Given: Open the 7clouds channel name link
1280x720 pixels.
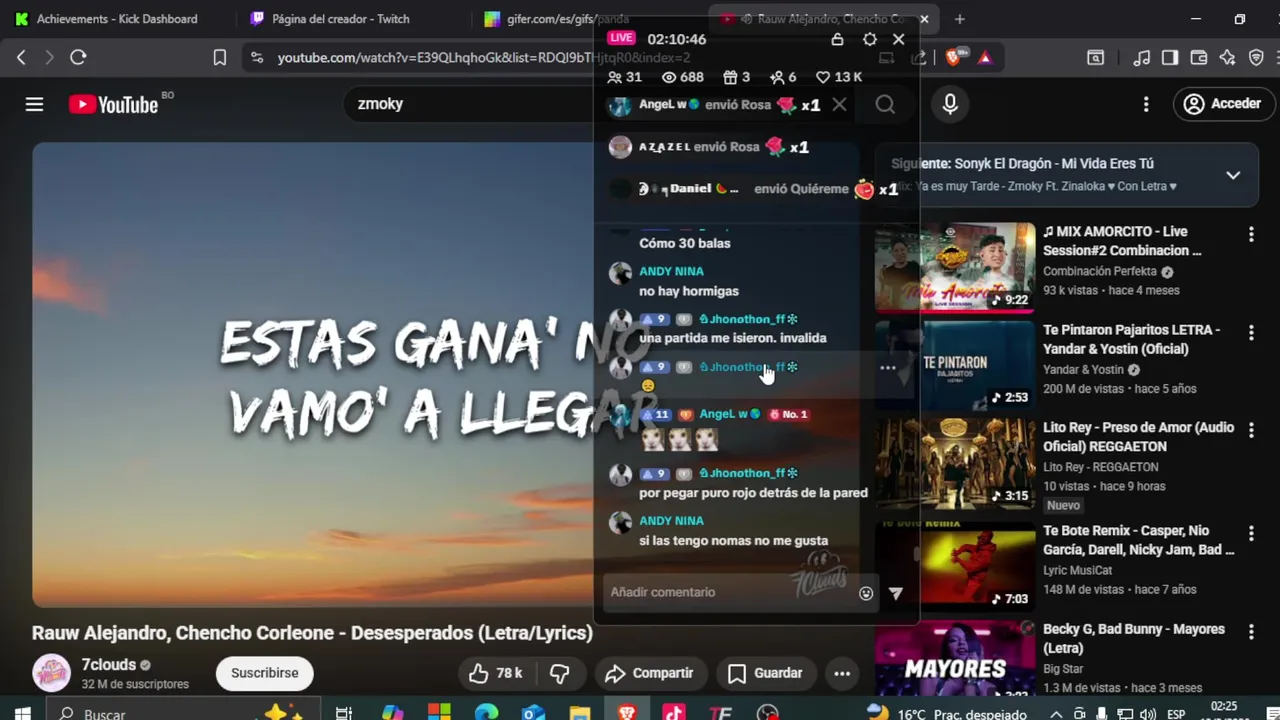Looking at the screenshot, I should tap(108, 665).
